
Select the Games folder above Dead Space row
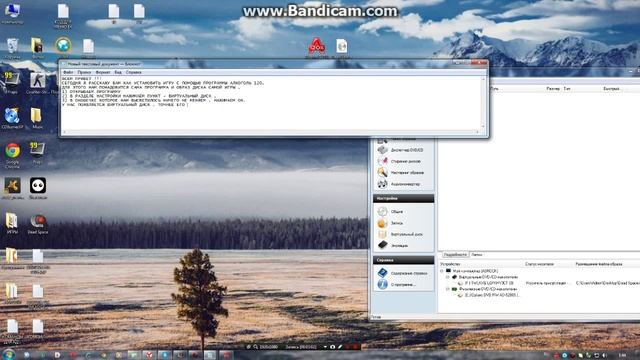[12, 224]
